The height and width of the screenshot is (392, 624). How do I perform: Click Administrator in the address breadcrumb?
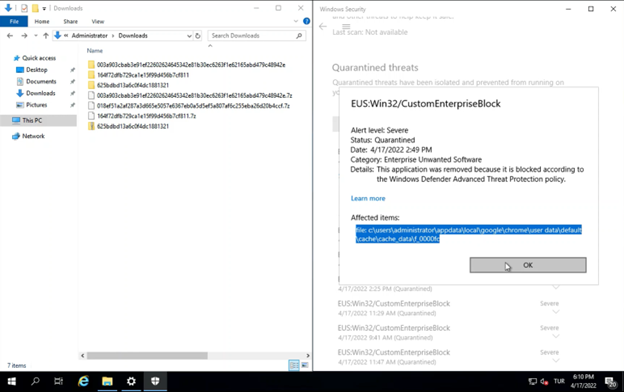pos(90,36)
